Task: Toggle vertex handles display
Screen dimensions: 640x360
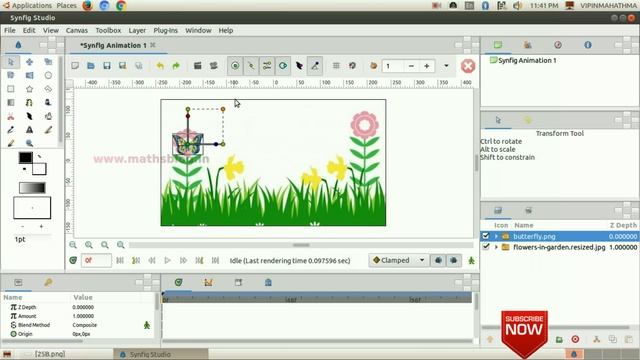Action: point(251,66)
